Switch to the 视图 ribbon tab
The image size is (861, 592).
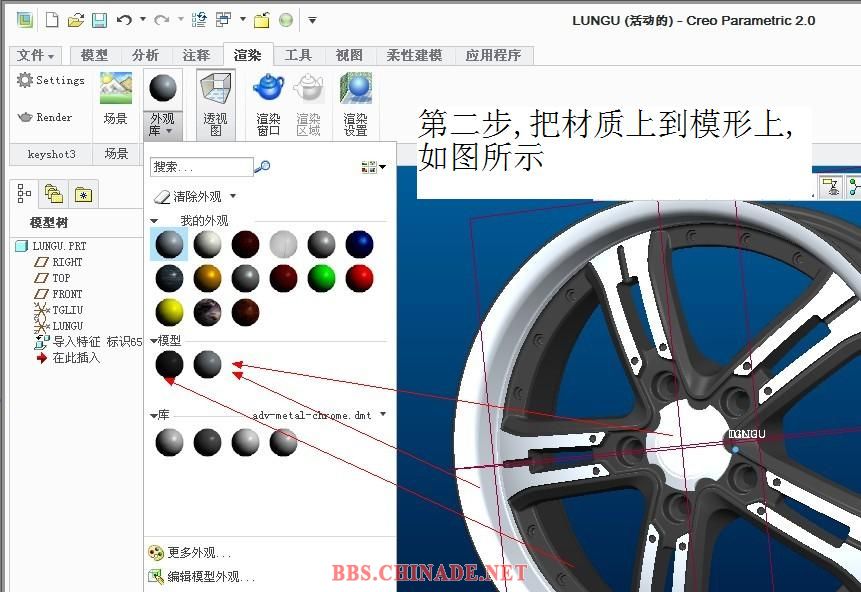pos(349,55)
